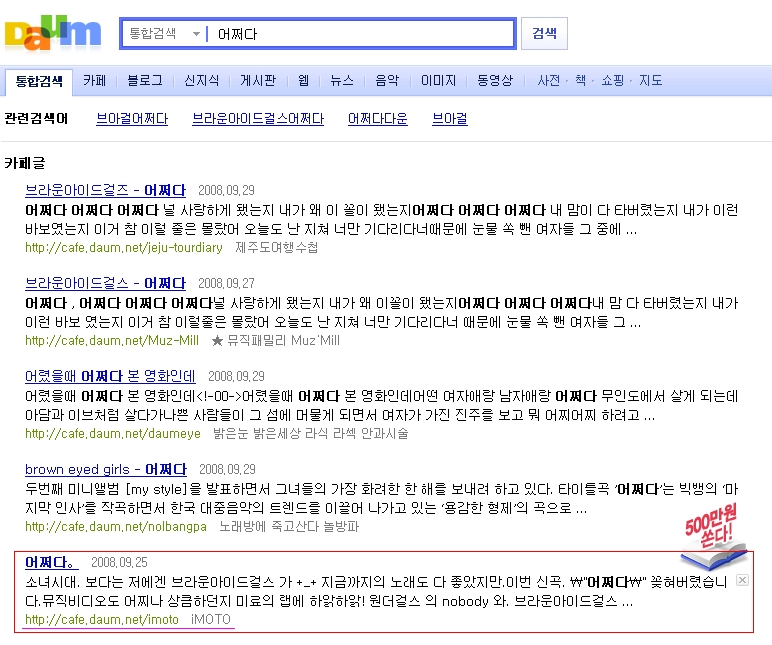Screen dimensions: 772x645
Task: Open result 브라운아이드걸즈 - 어쩌다
Action: (105, 190)
